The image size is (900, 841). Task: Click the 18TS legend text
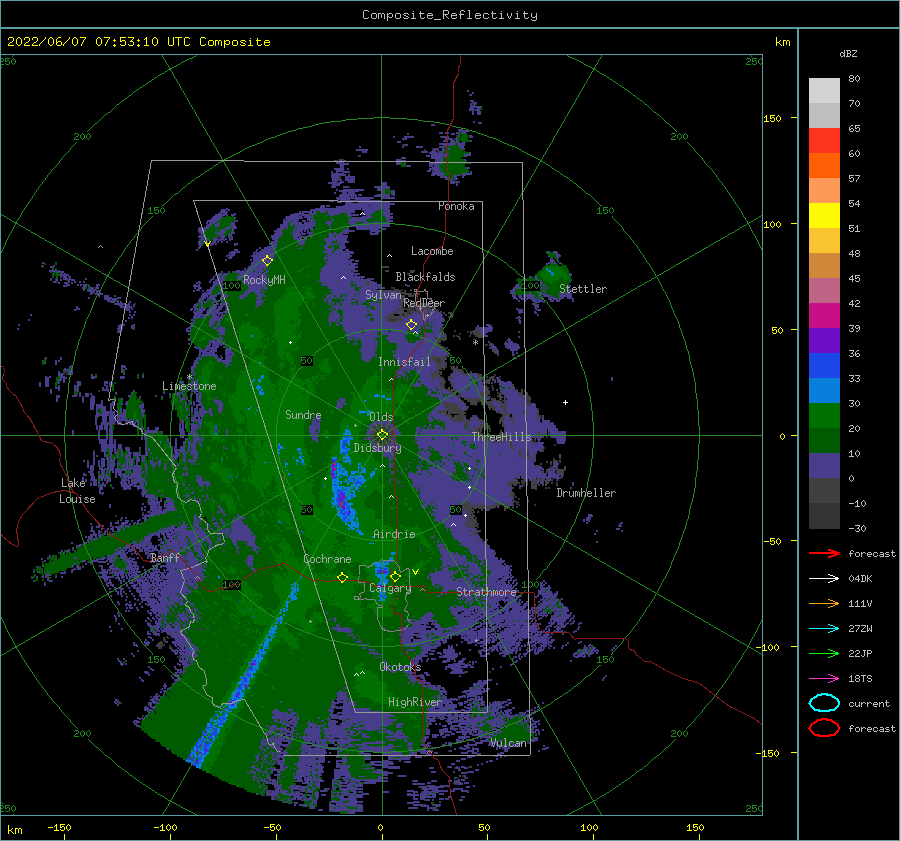click(860, 678)
